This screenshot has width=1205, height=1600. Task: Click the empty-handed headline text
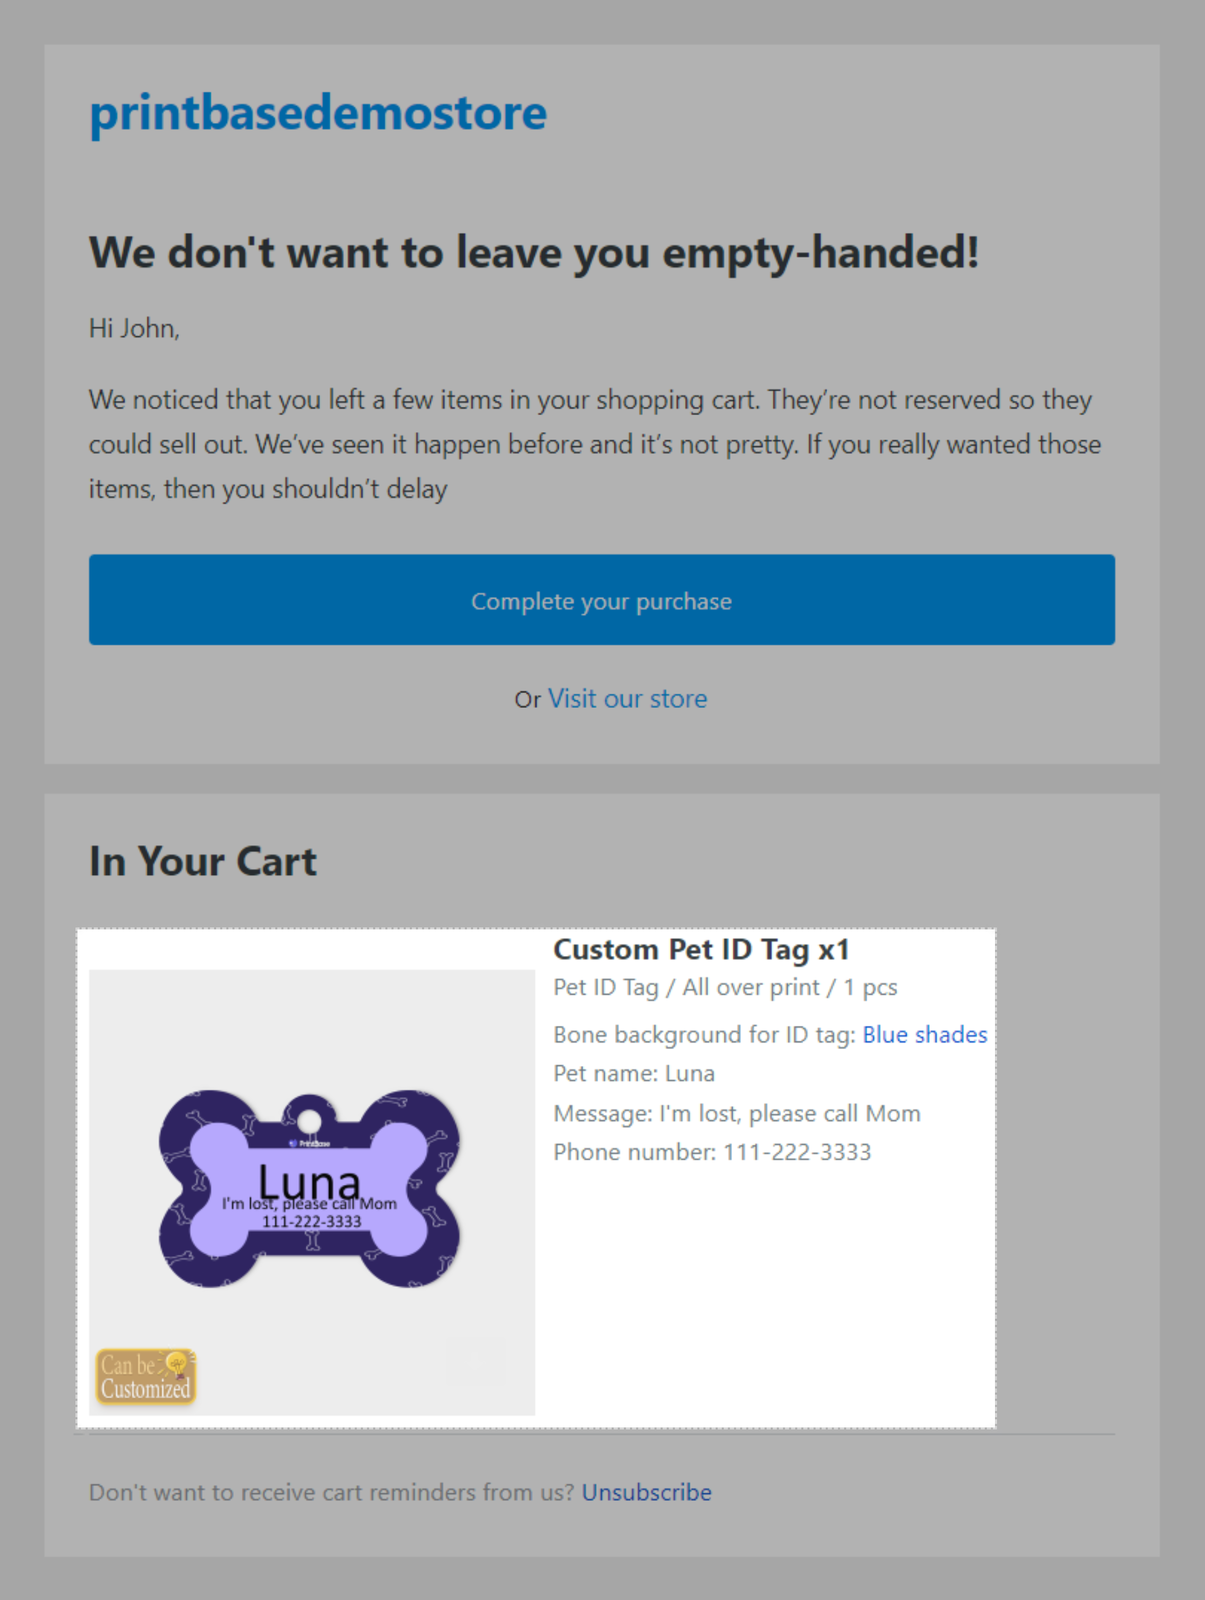click(534, 252)
